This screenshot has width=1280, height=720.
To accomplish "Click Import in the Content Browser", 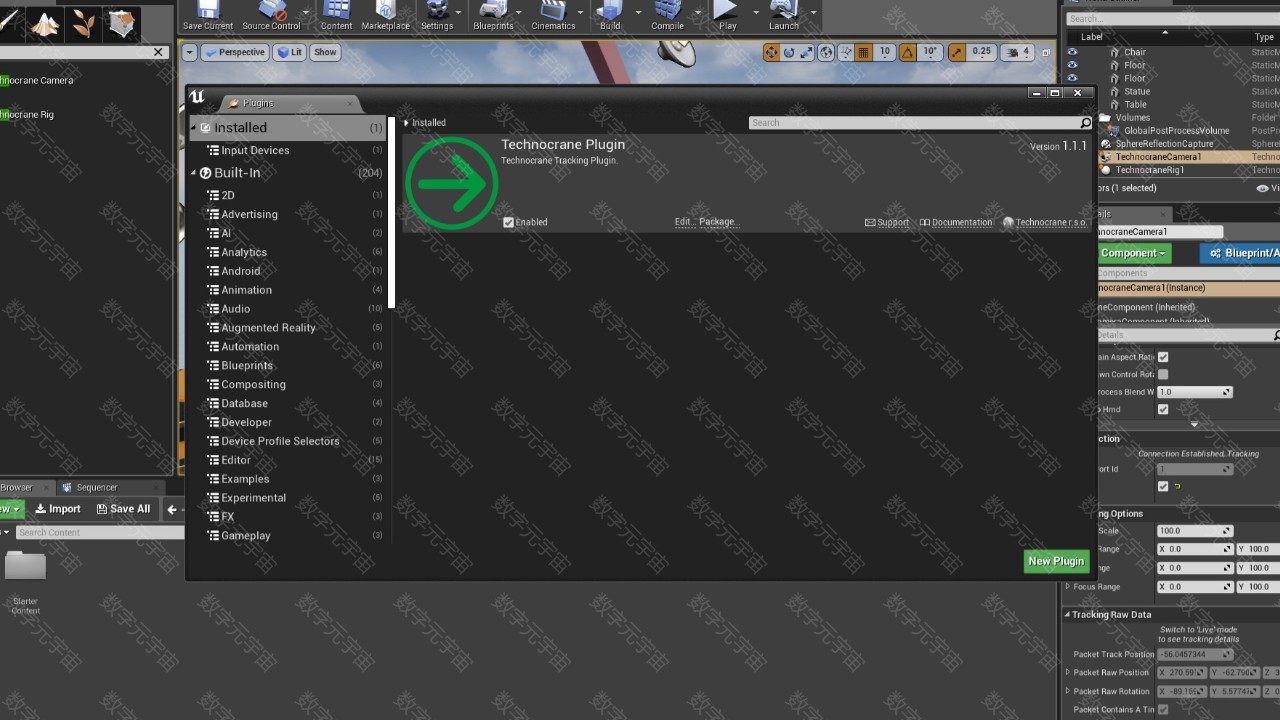I will 58,509.
